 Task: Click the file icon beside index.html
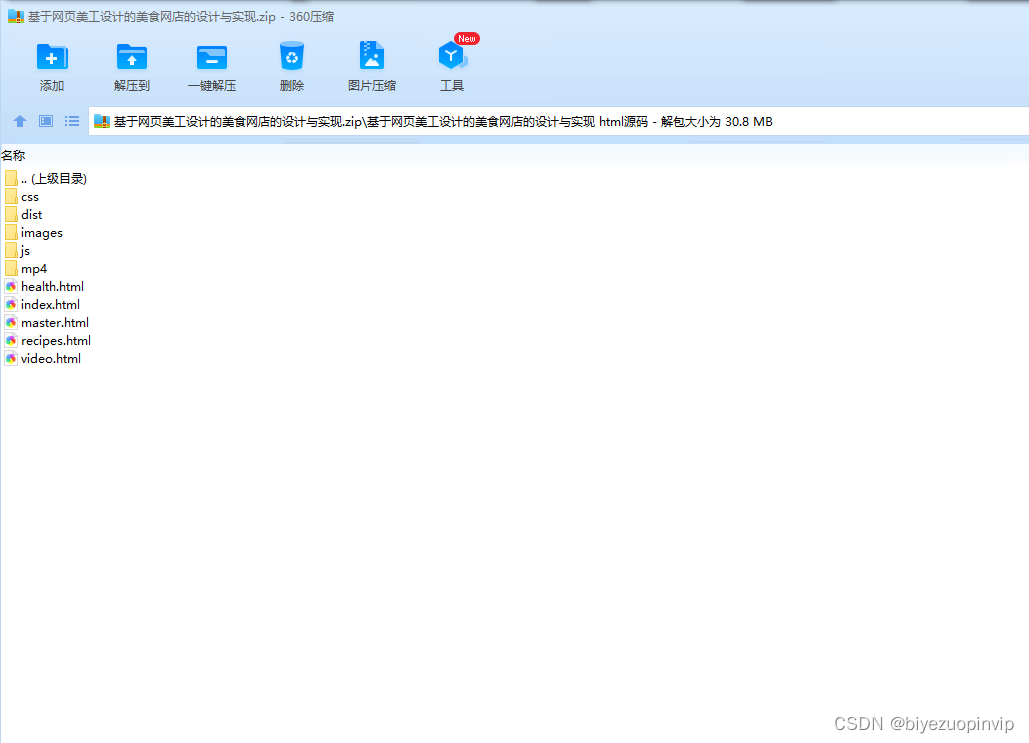click(11, 305)
